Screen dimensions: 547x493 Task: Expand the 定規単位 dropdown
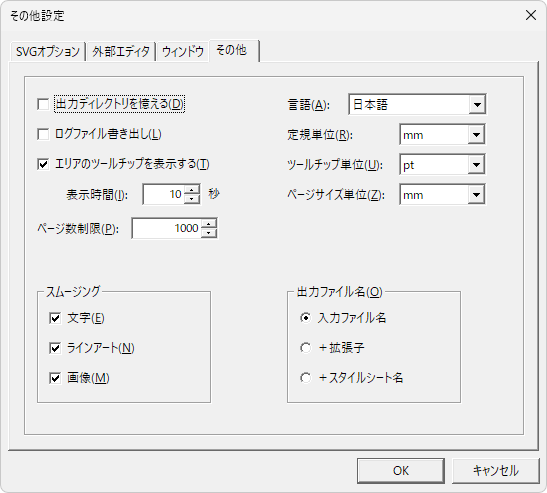(476, 135)
